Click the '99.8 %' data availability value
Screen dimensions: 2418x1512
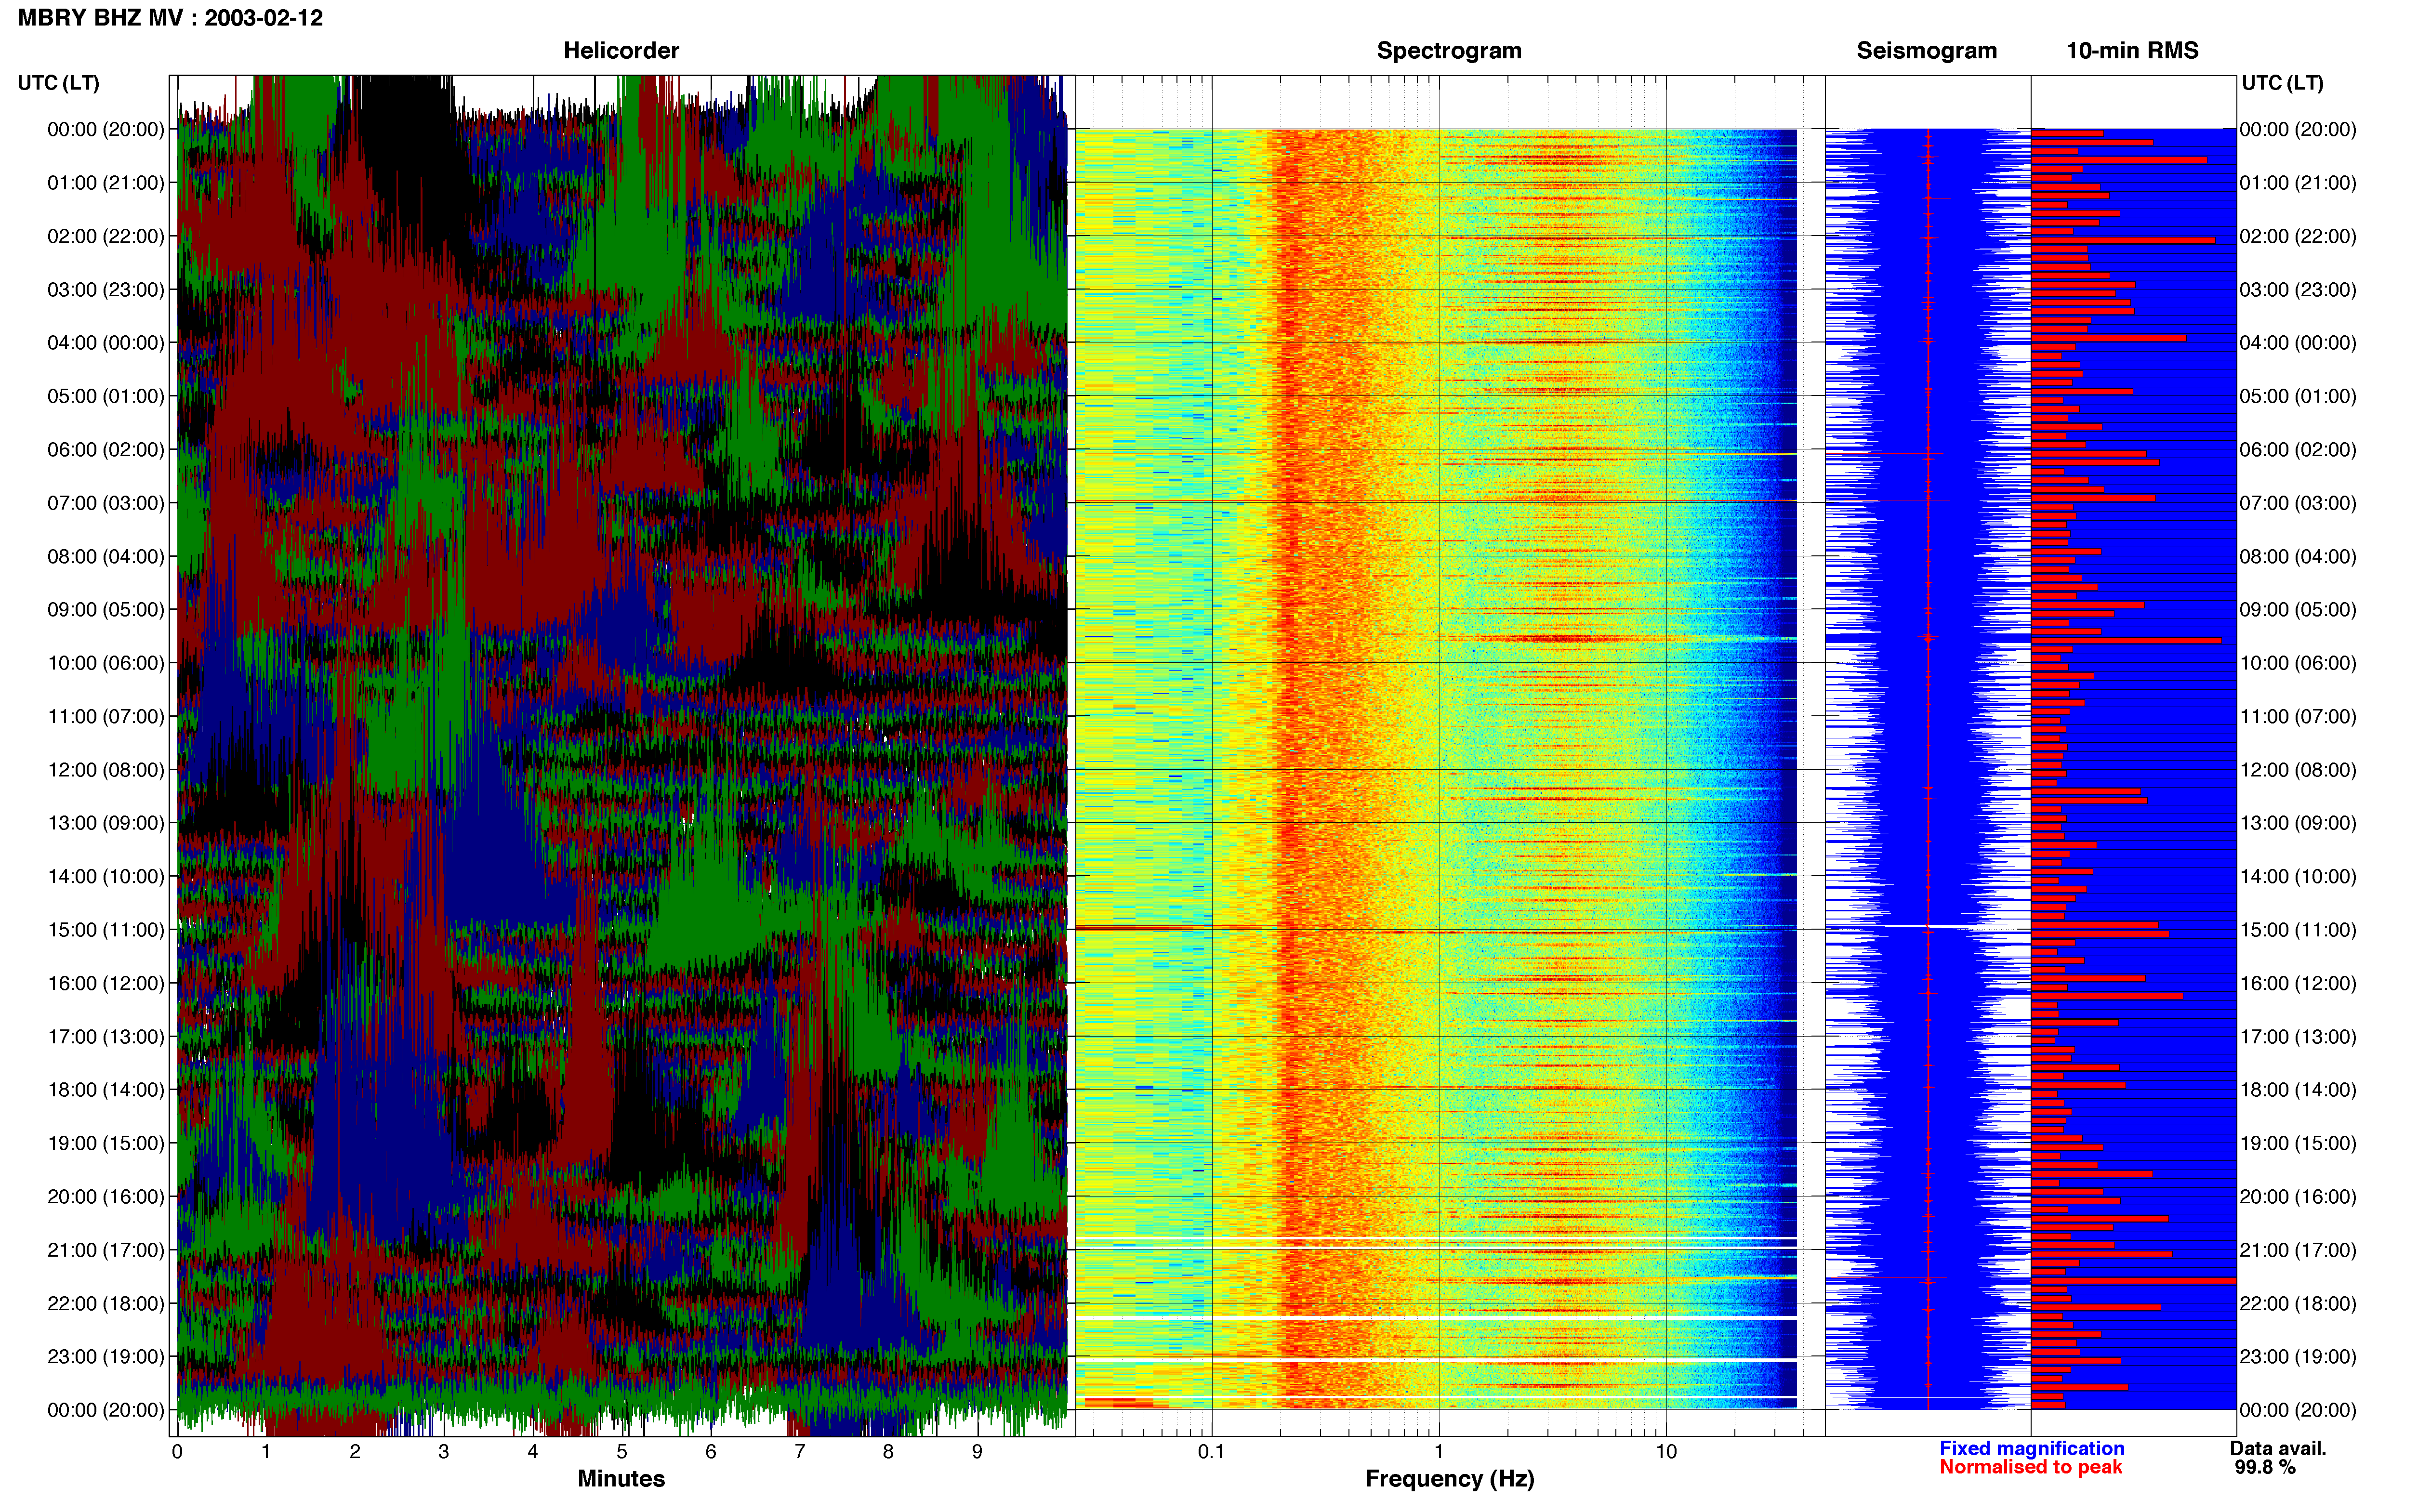click(x=2265, y=1467)
